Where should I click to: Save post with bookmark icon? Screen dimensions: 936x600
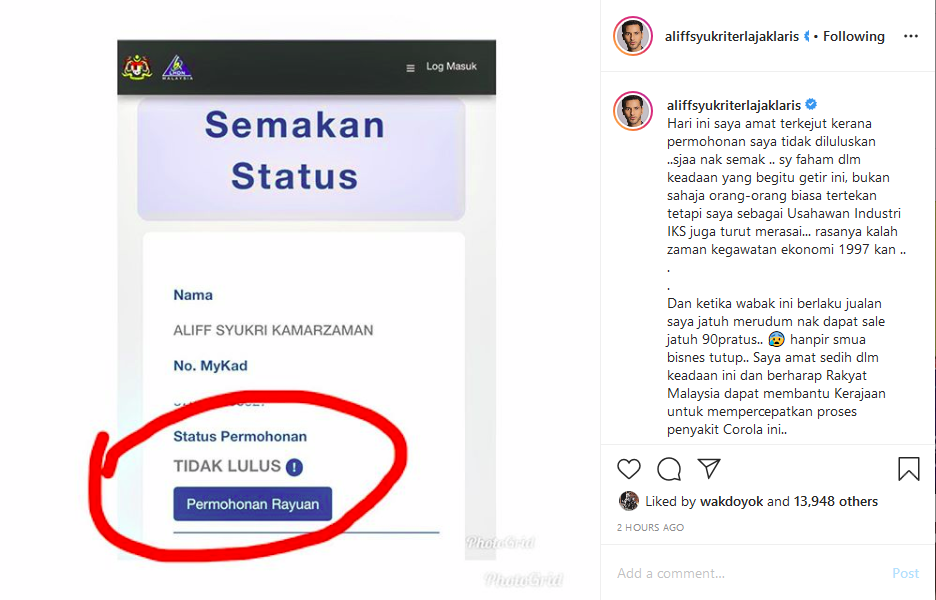909,469
